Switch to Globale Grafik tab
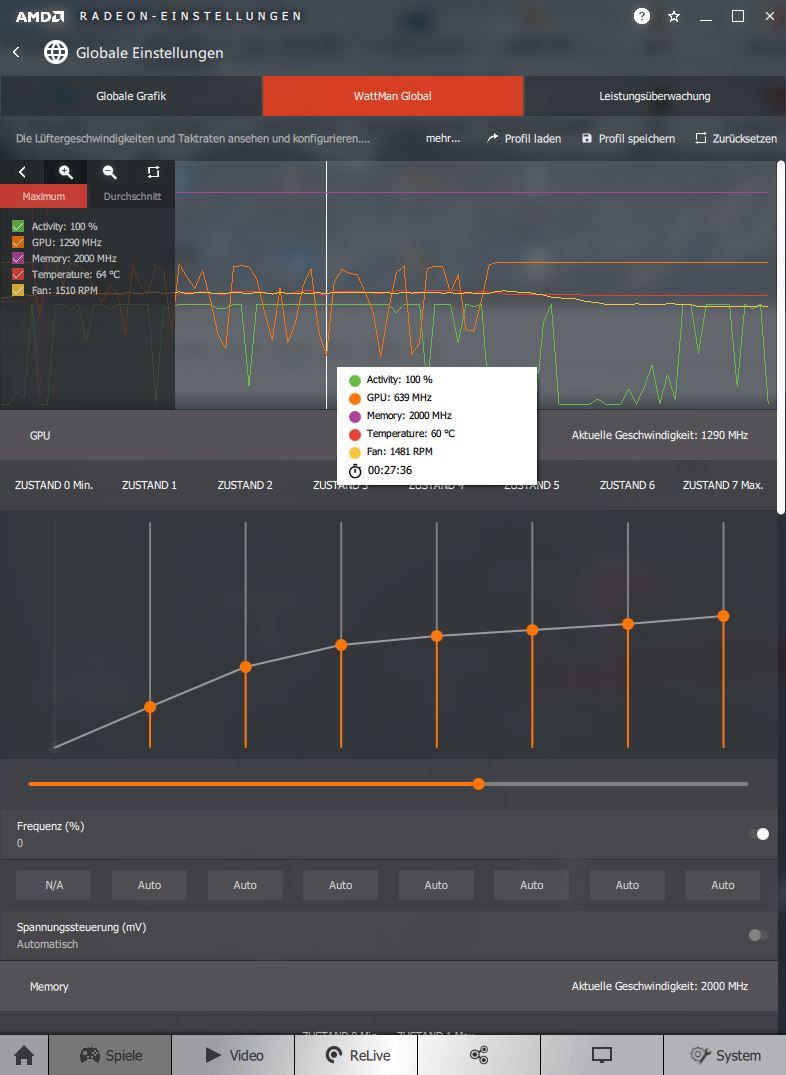Image resolution: width=786 pixels, height=1075 pixels. point(131,96)
